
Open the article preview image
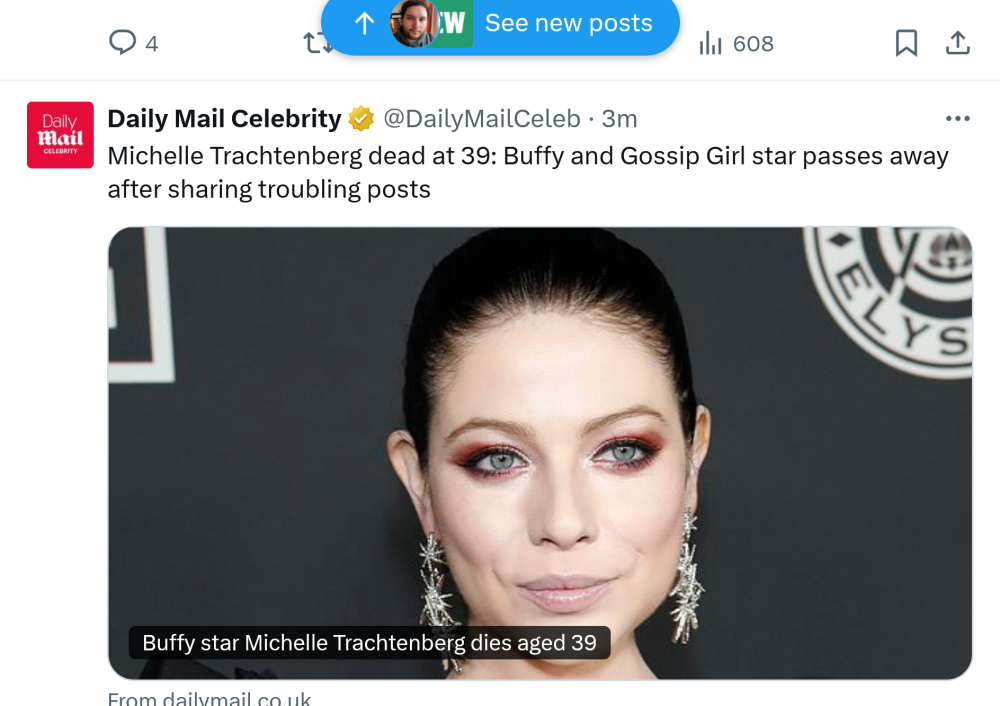click(x=540, y=420)
